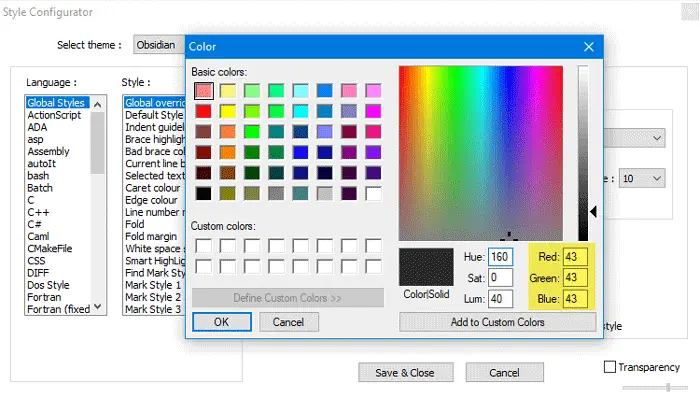Click Add to Custom Colors button
Viewport: 700px width, 398px height.
[497, 322]
